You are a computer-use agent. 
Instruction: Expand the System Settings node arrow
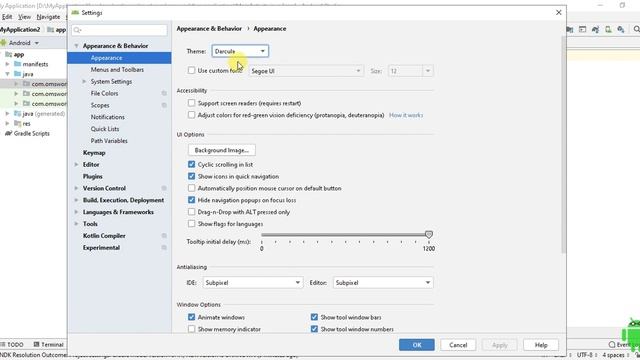tap(84, 82)
